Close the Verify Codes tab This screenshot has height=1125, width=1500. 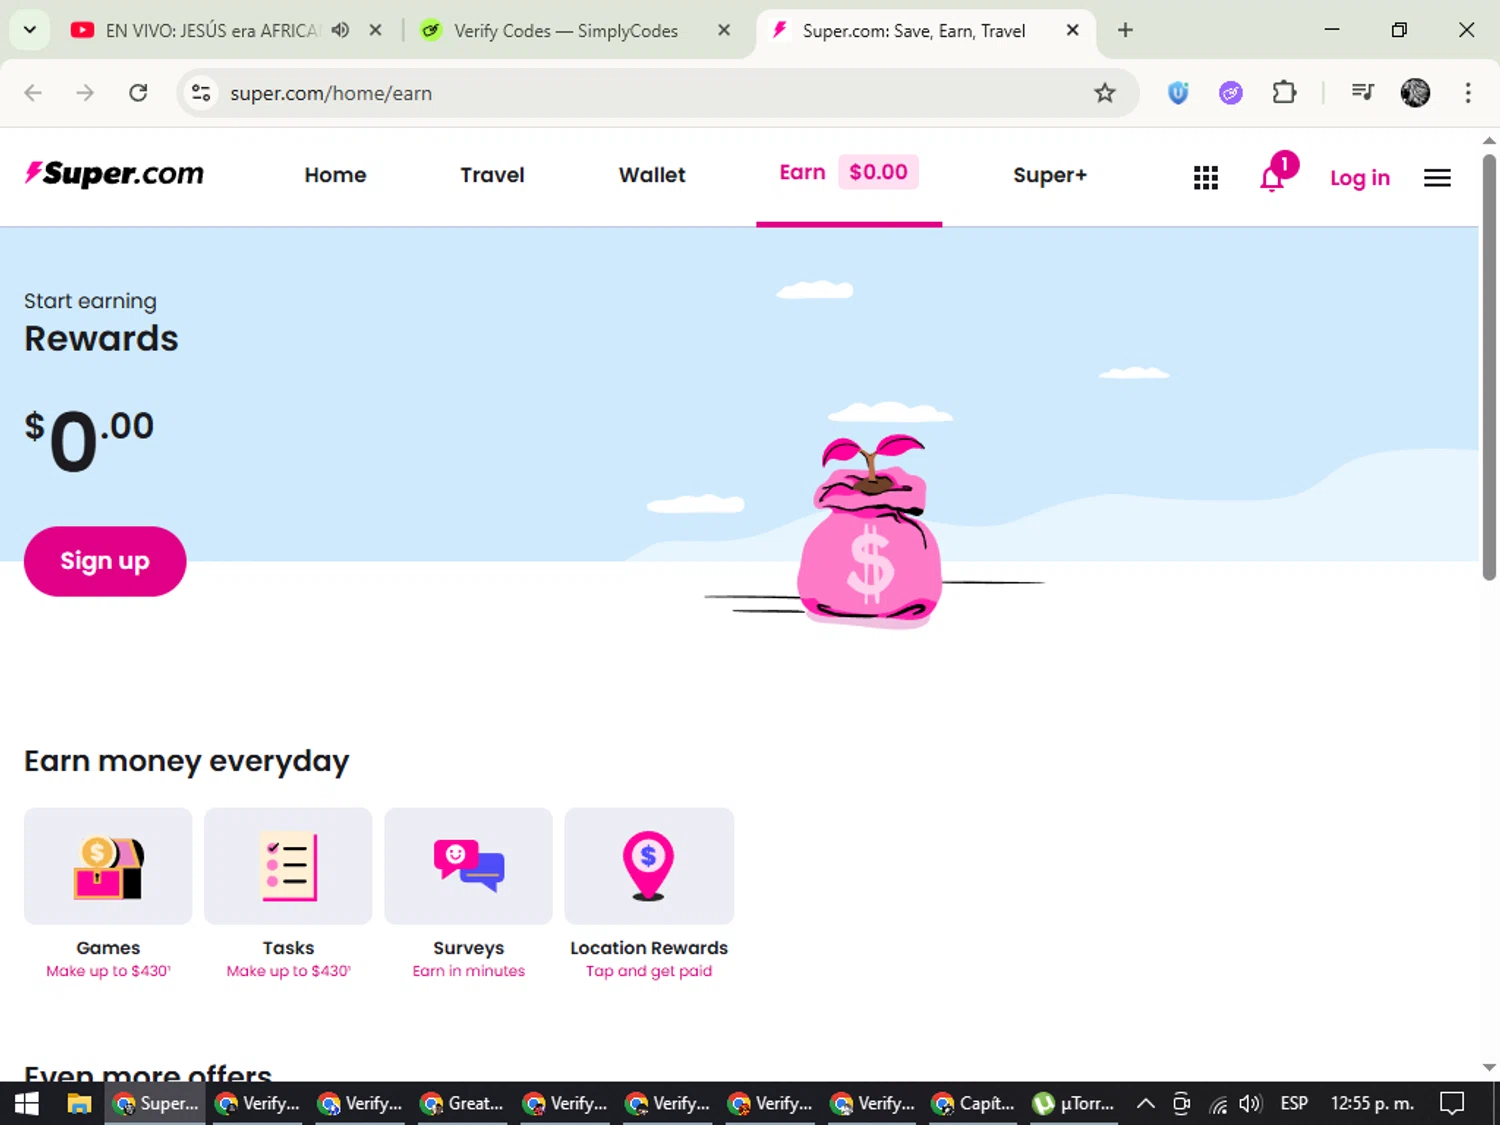coord(724,30)
